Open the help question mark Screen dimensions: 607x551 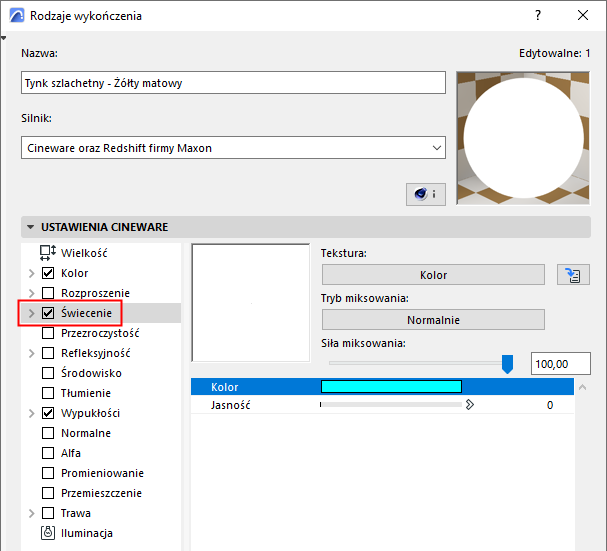538,15
